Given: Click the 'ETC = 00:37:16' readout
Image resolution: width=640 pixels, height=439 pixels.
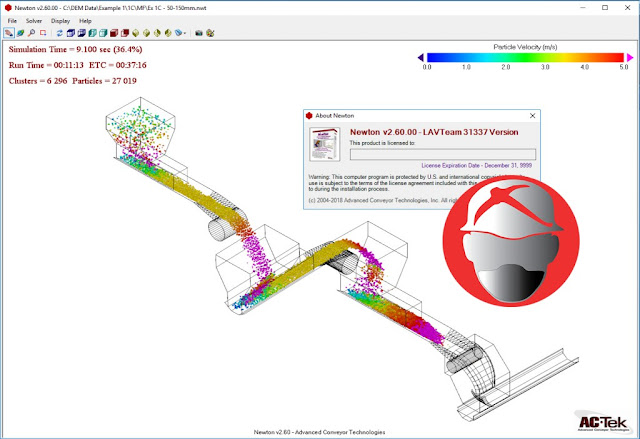Looking at the screenshot, I should 118,65.
